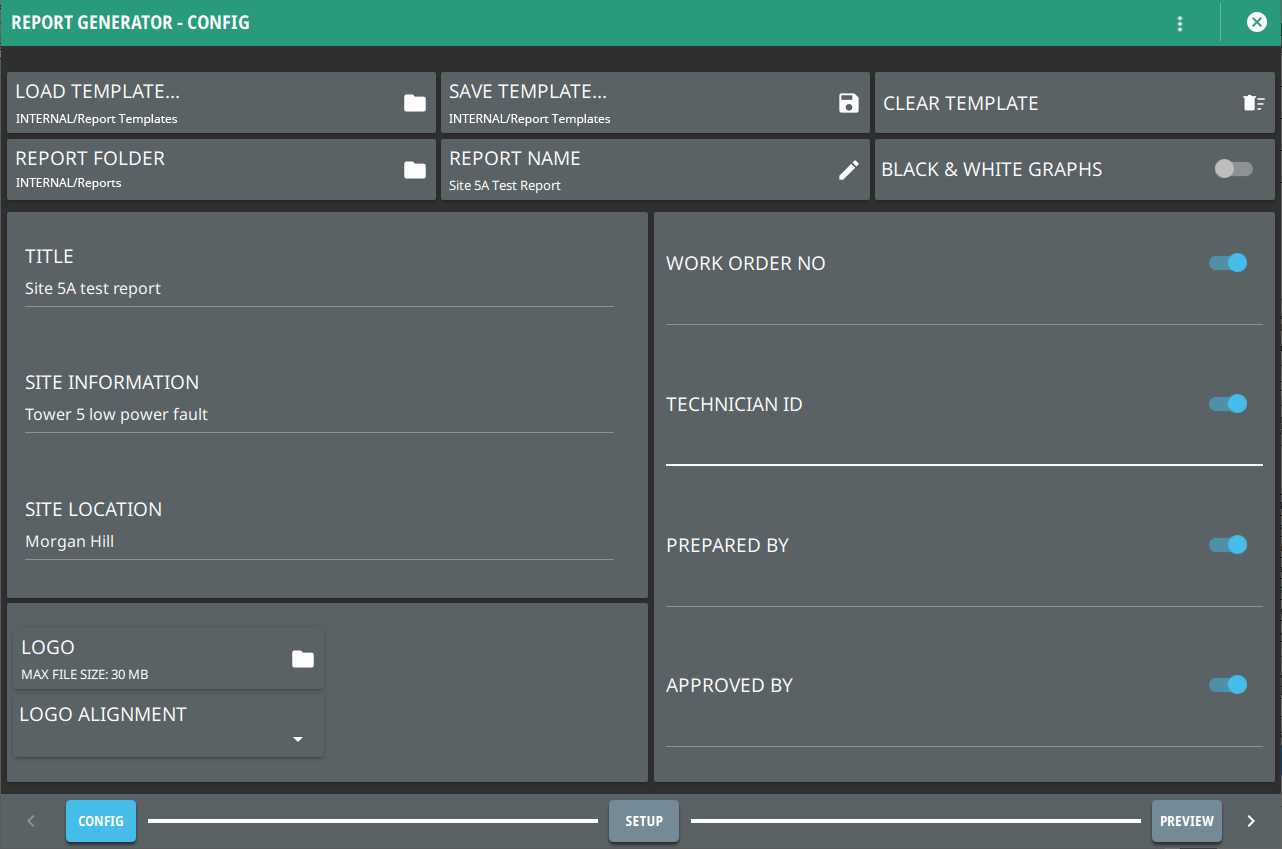Go to the Setup step
The image size is (1282, 849).
click(x=644, y=821)
